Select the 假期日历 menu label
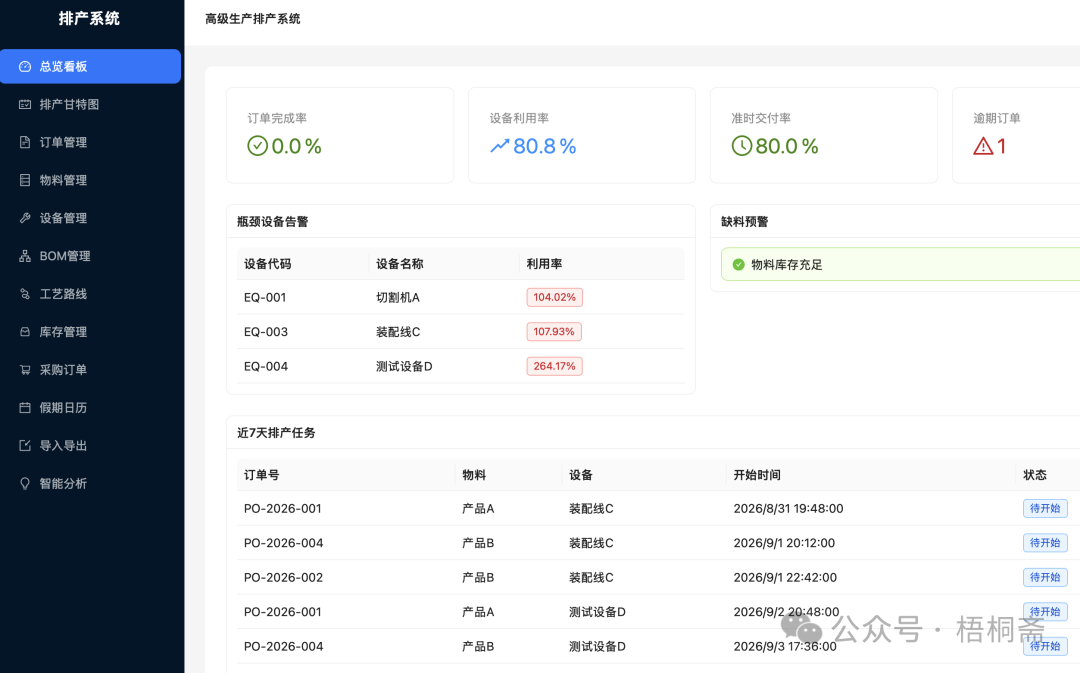Screen dimensions: 1080x673 click(x=63, y=408)
